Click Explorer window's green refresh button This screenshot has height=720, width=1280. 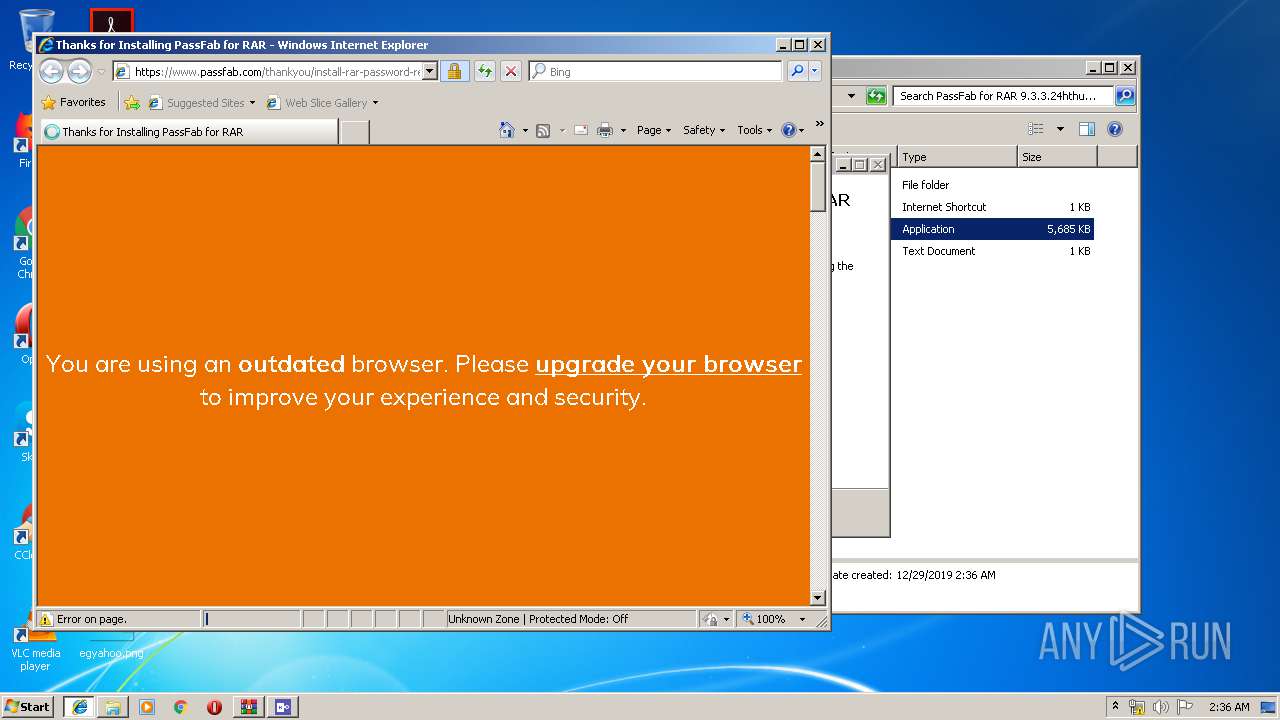pos(876,96)
